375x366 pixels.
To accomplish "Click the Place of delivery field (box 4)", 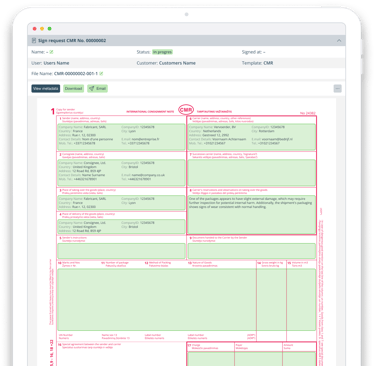I will 121,226.
